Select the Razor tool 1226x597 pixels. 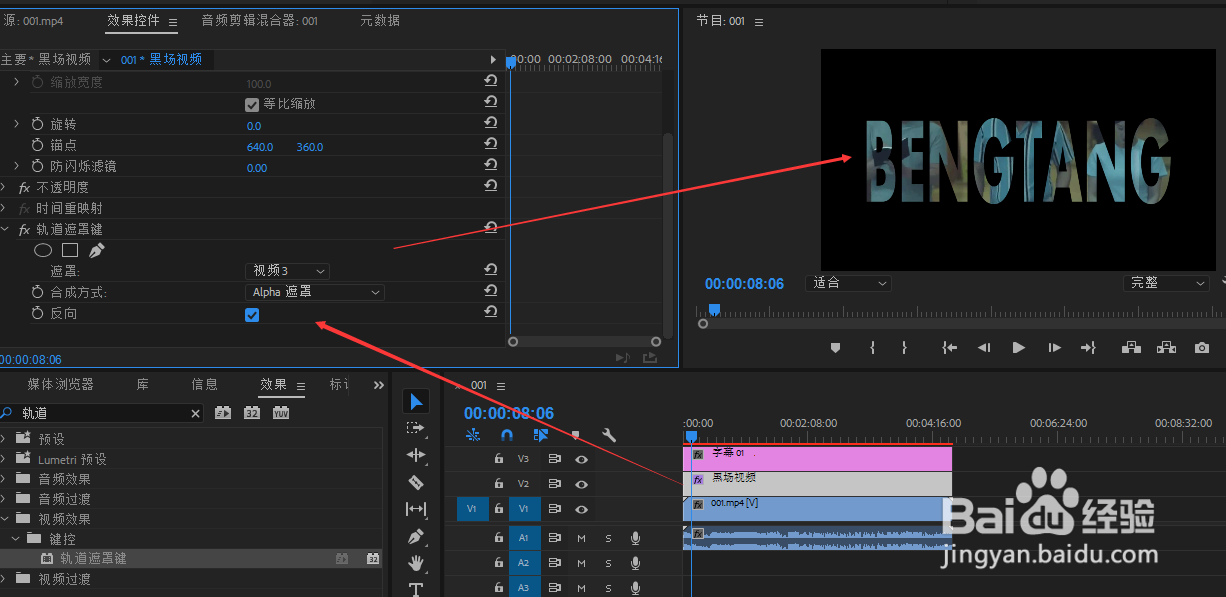(x=417, y=482)
